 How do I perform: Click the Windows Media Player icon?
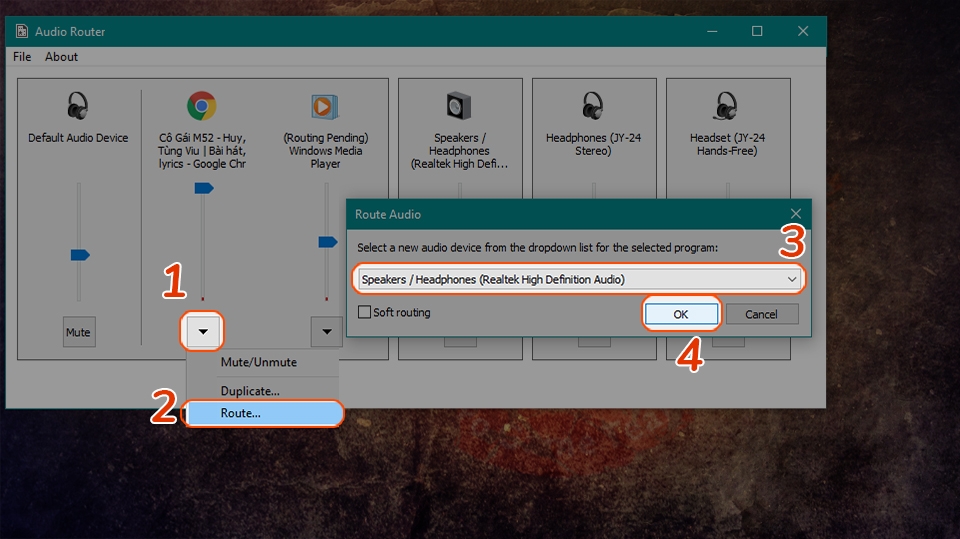pyautogui.click(x=324, y=107)
